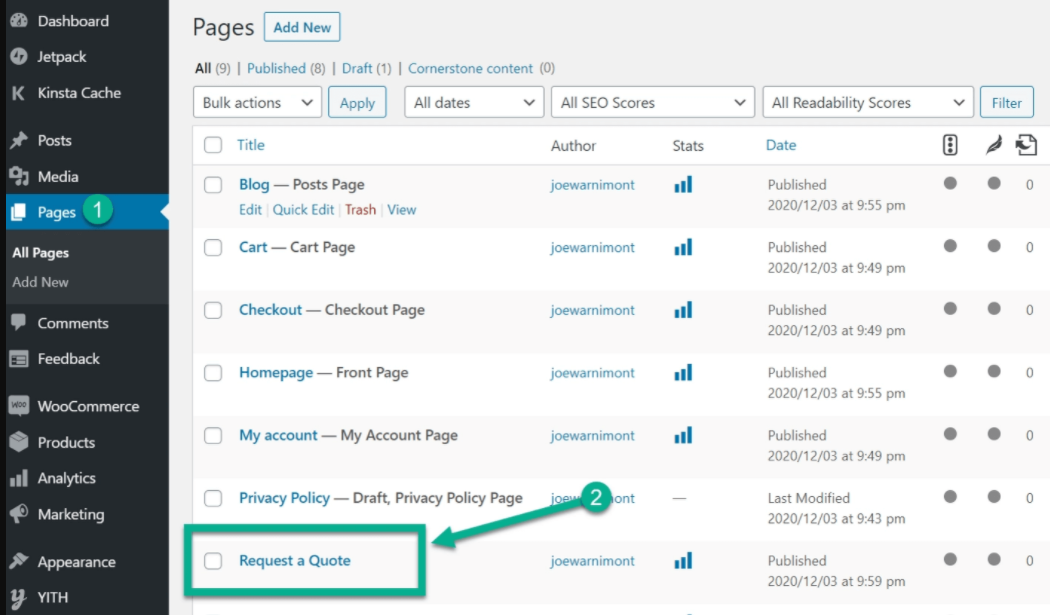Click the Quick Edit link under Blog
Screen dimensions: 1050x615
(x=303, y=210)
